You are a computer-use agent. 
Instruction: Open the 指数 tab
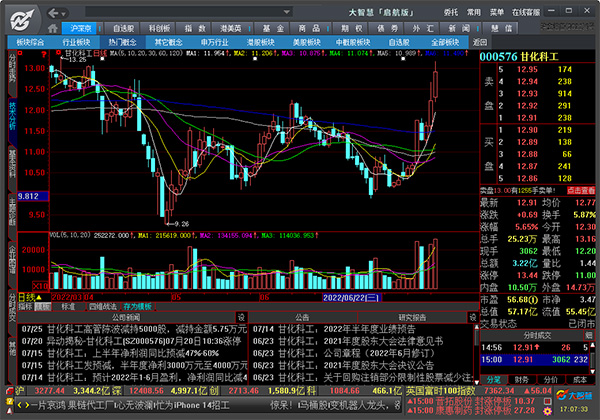point(195,28)
